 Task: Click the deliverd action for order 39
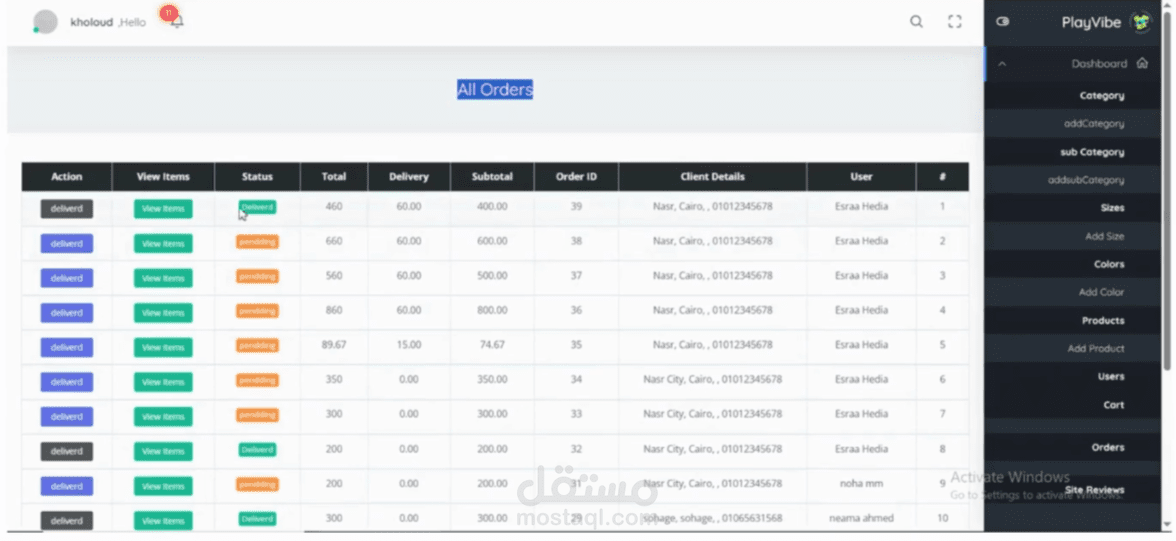coord(67,209)
